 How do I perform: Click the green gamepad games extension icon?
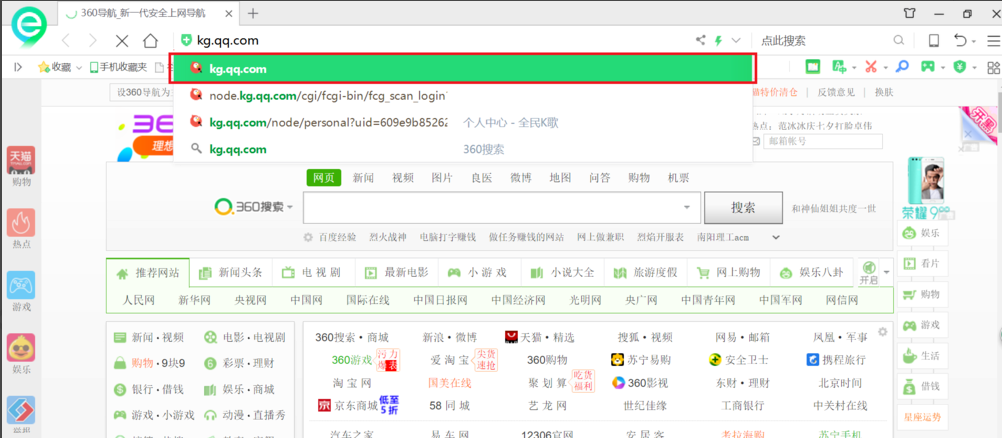click(927, 66)
